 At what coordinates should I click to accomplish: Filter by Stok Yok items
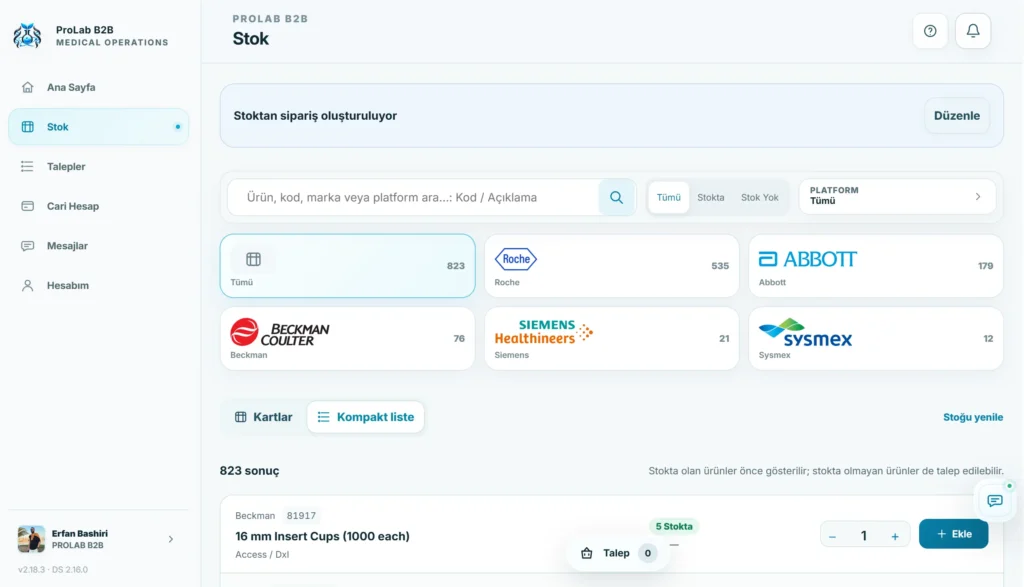pyautogui.click(x=760, y=197)
